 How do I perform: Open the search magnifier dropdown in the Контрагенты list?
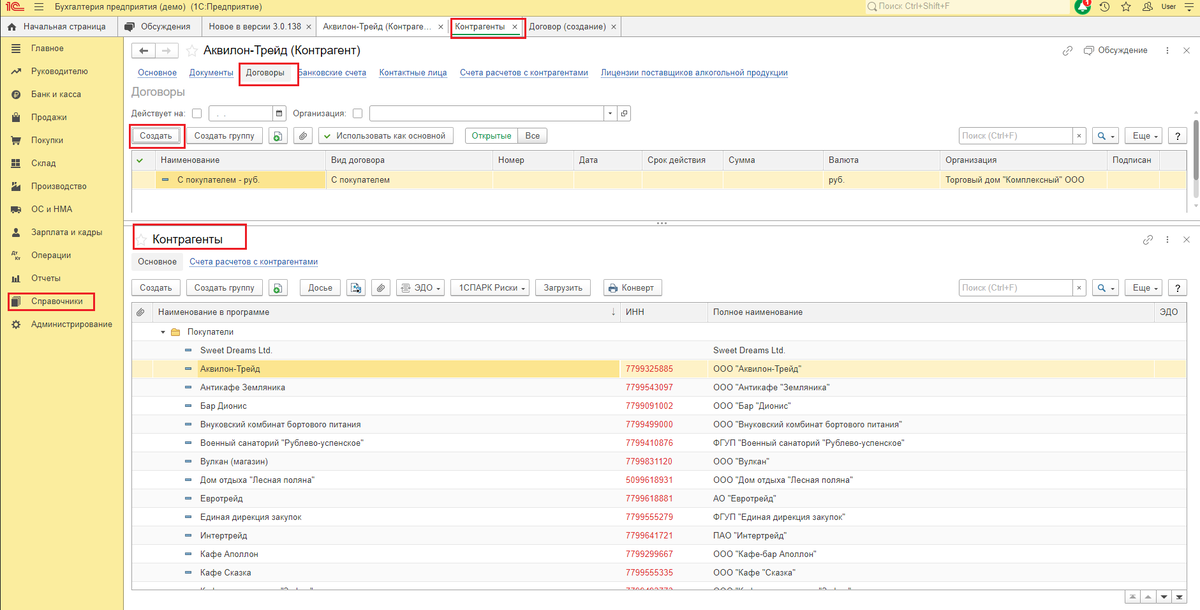[1104, 287]
